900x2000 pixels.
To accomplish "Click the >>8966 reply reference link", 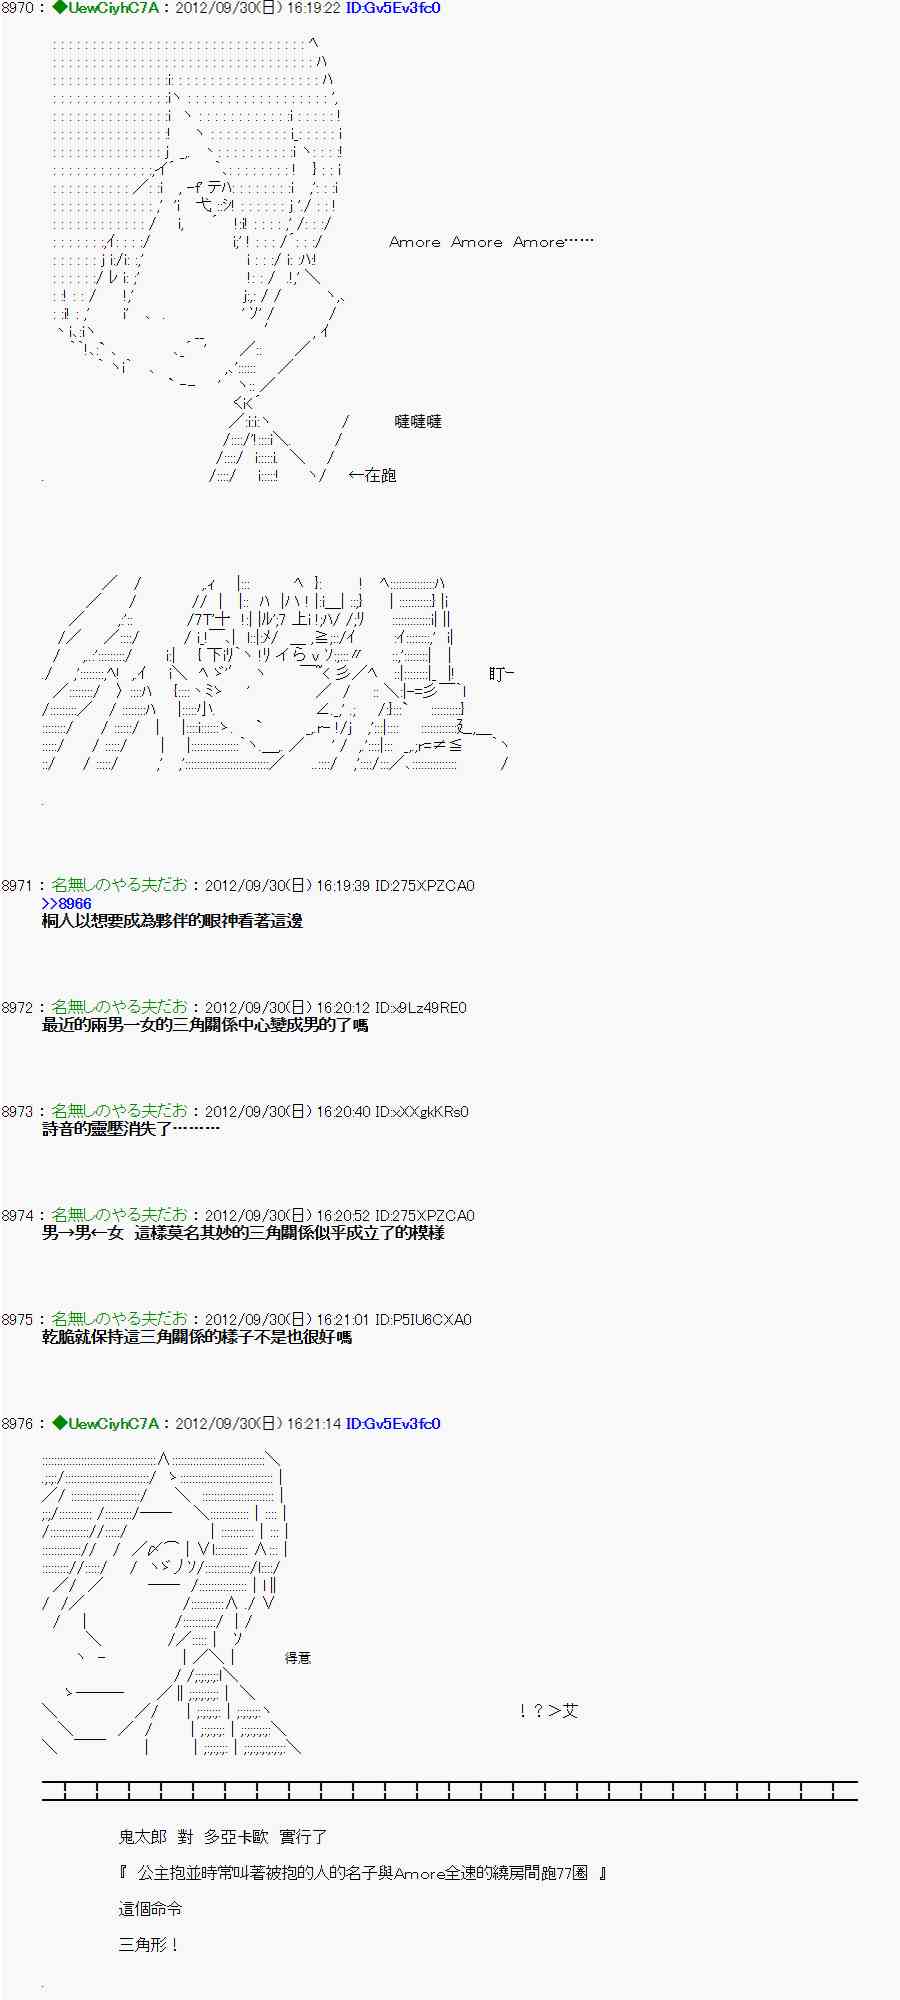I will point(66,903).
